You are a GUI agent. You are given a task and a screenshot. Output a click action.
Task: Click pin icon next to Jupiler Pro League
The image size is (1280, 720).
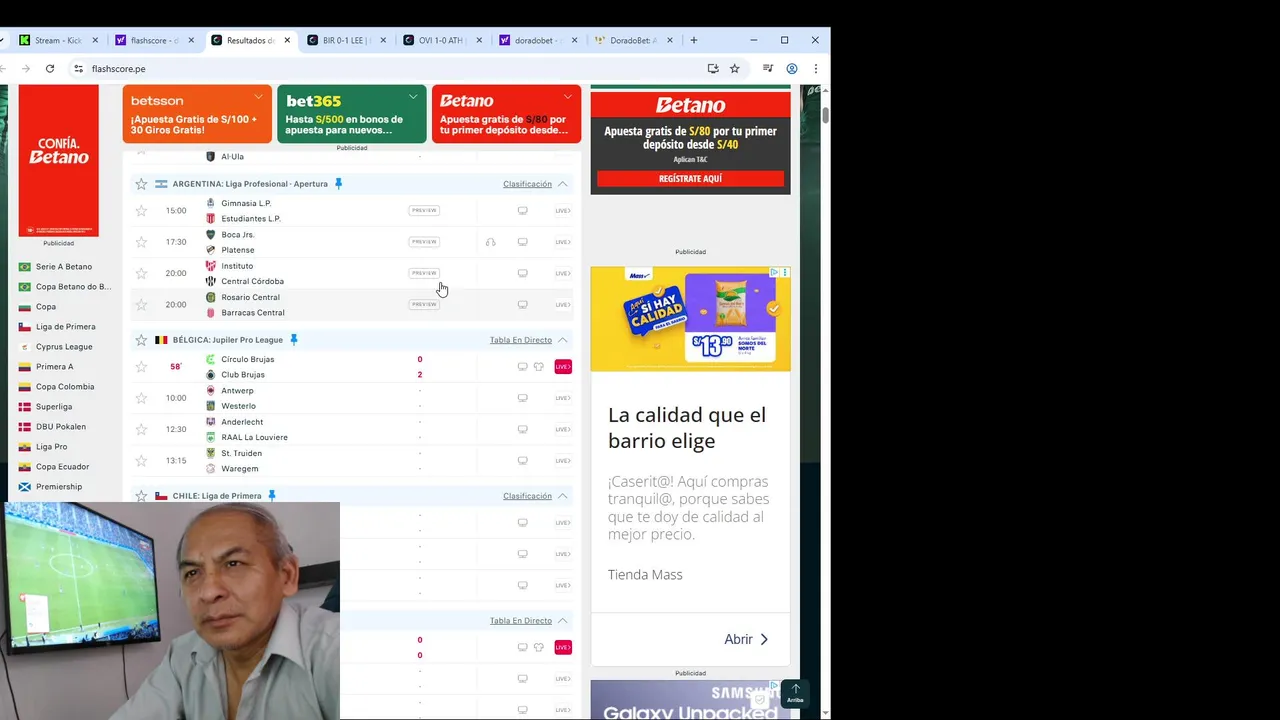[293, 340]
